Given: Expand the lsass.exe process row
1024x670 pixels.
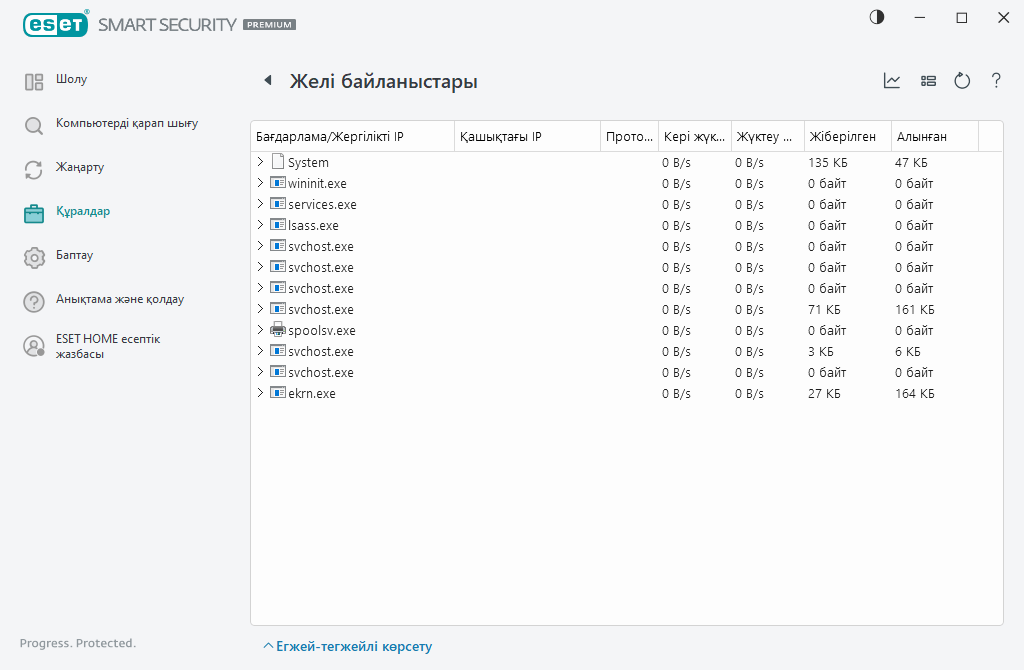Looking at the screenshot, I should point(260,225).
